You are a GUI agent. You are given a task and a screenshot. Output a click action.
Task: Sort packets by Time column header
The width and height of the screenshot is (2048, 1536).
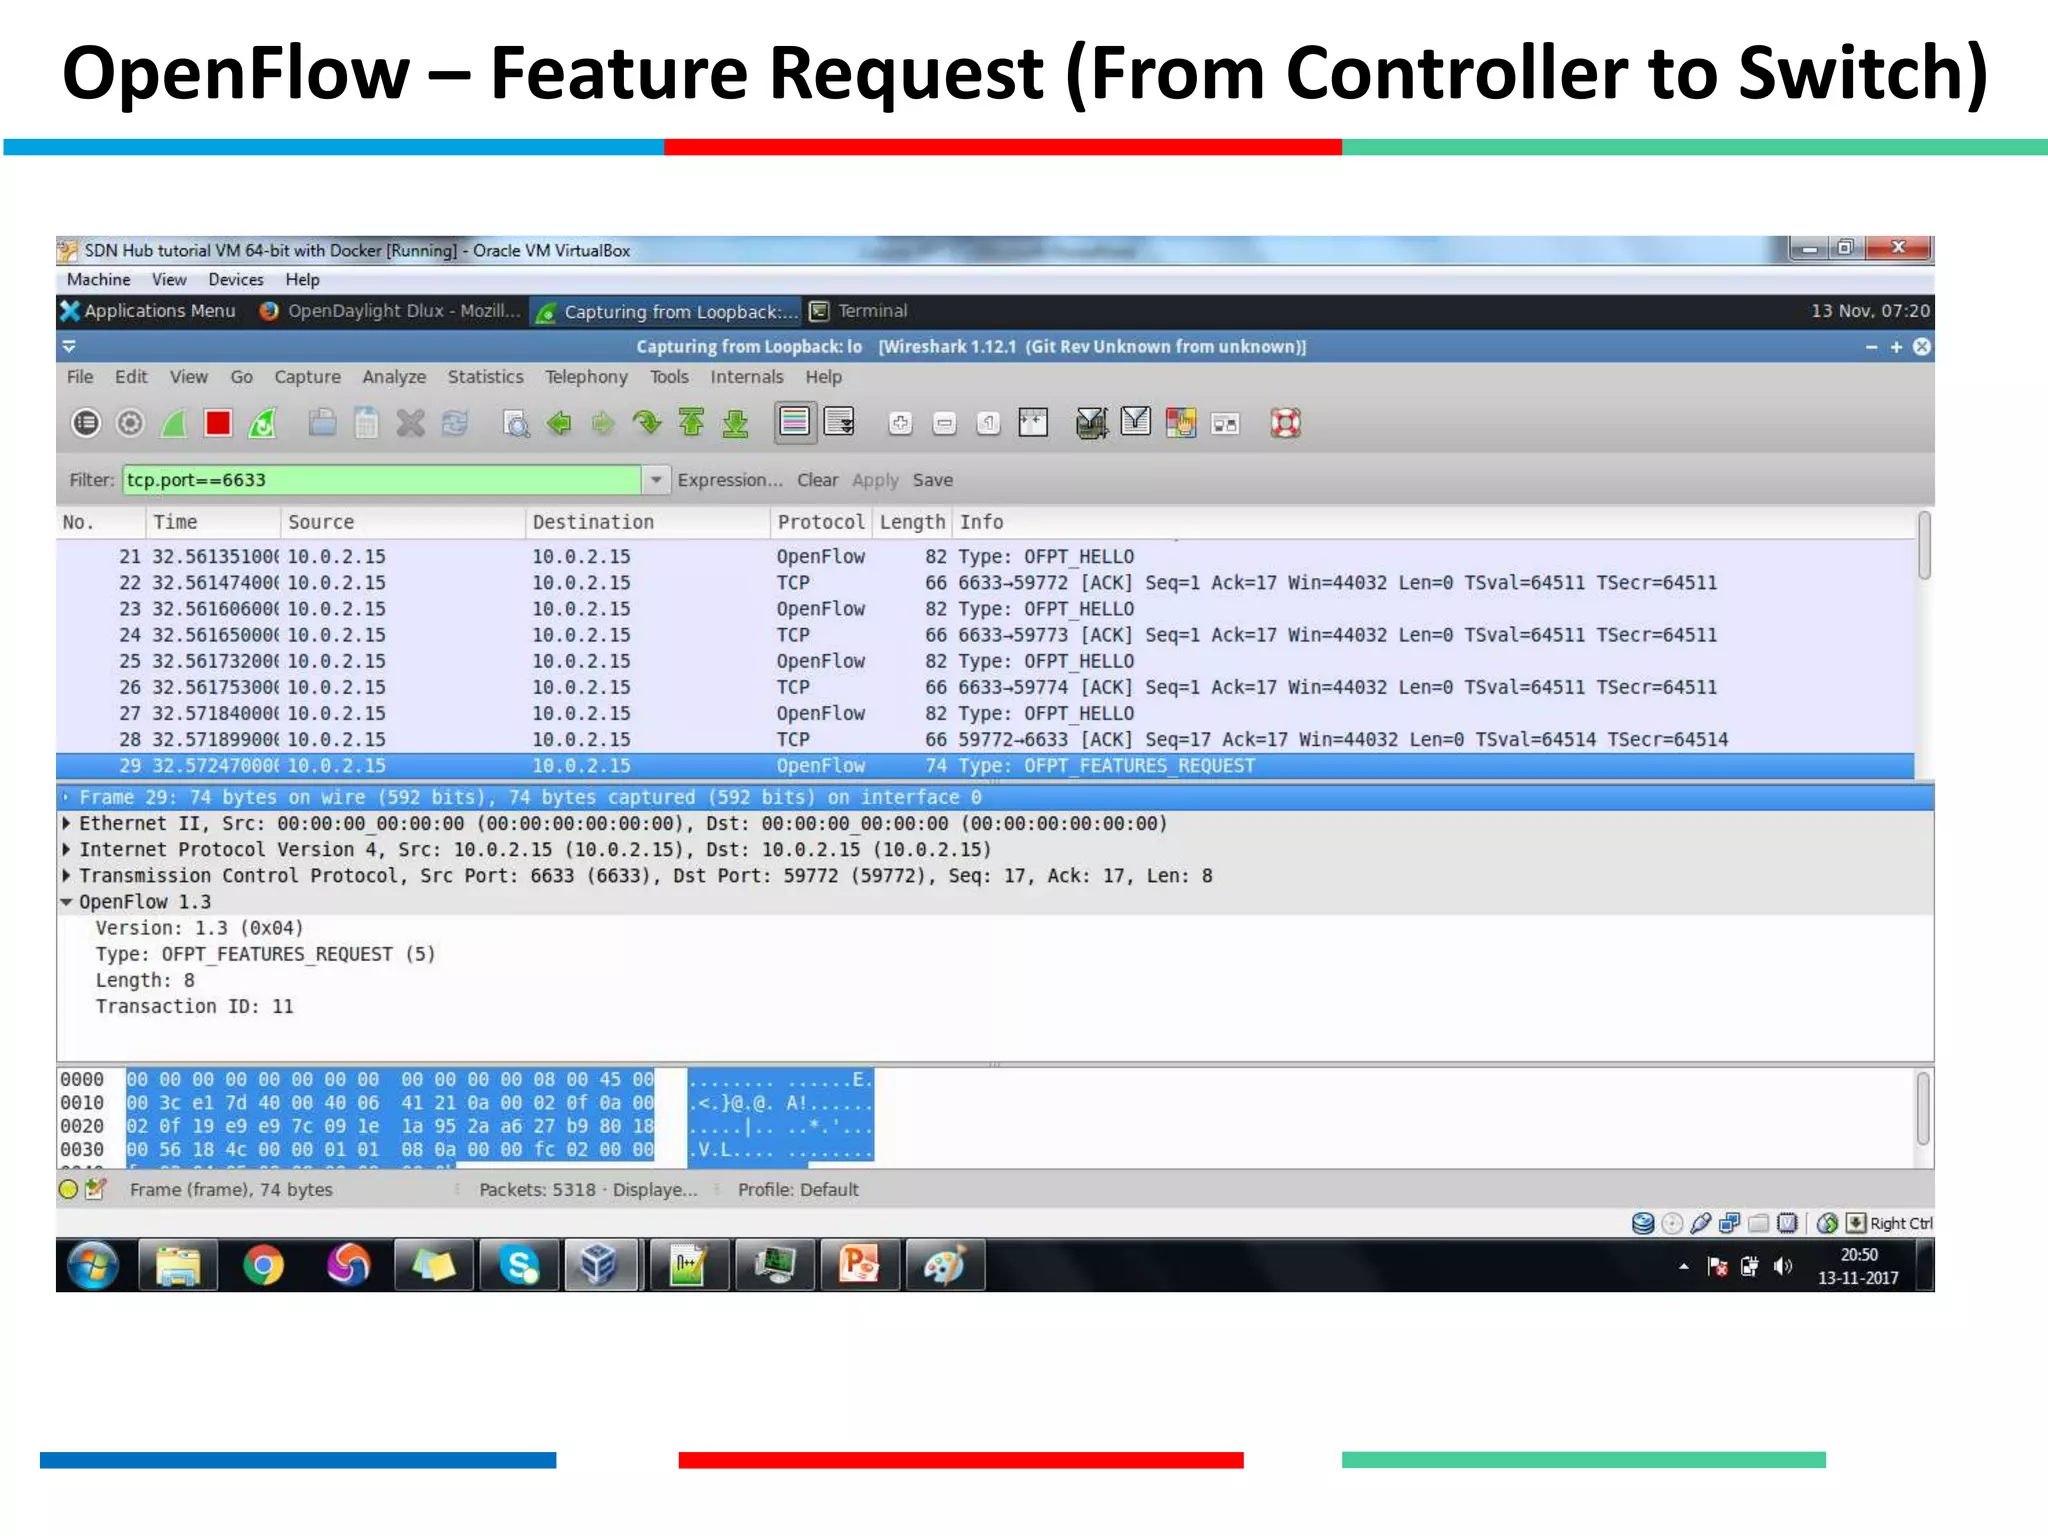(213, 522)
